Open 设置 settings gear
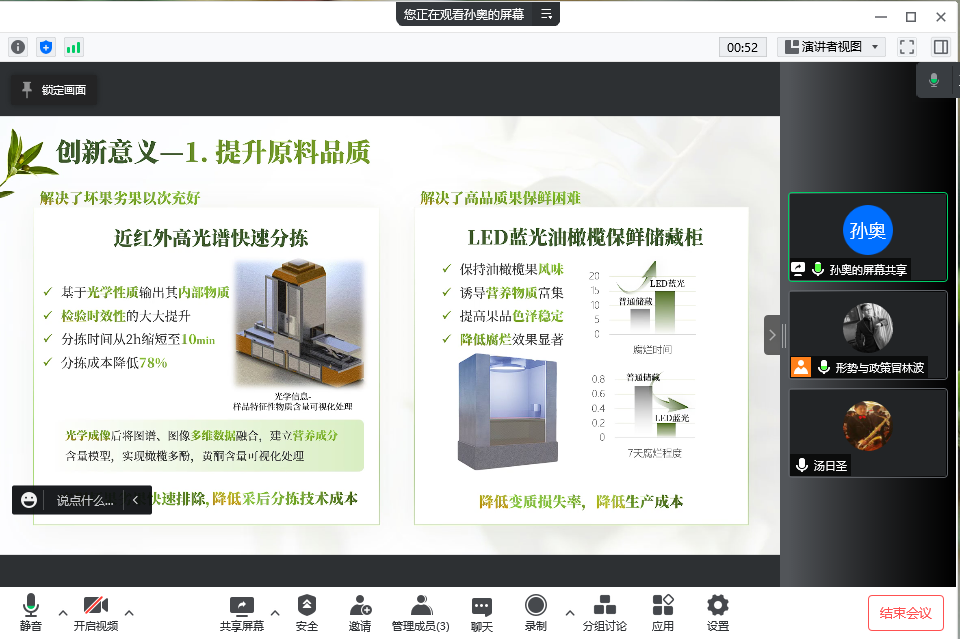This screenshot has height=639, width=960. coord(717,612)
